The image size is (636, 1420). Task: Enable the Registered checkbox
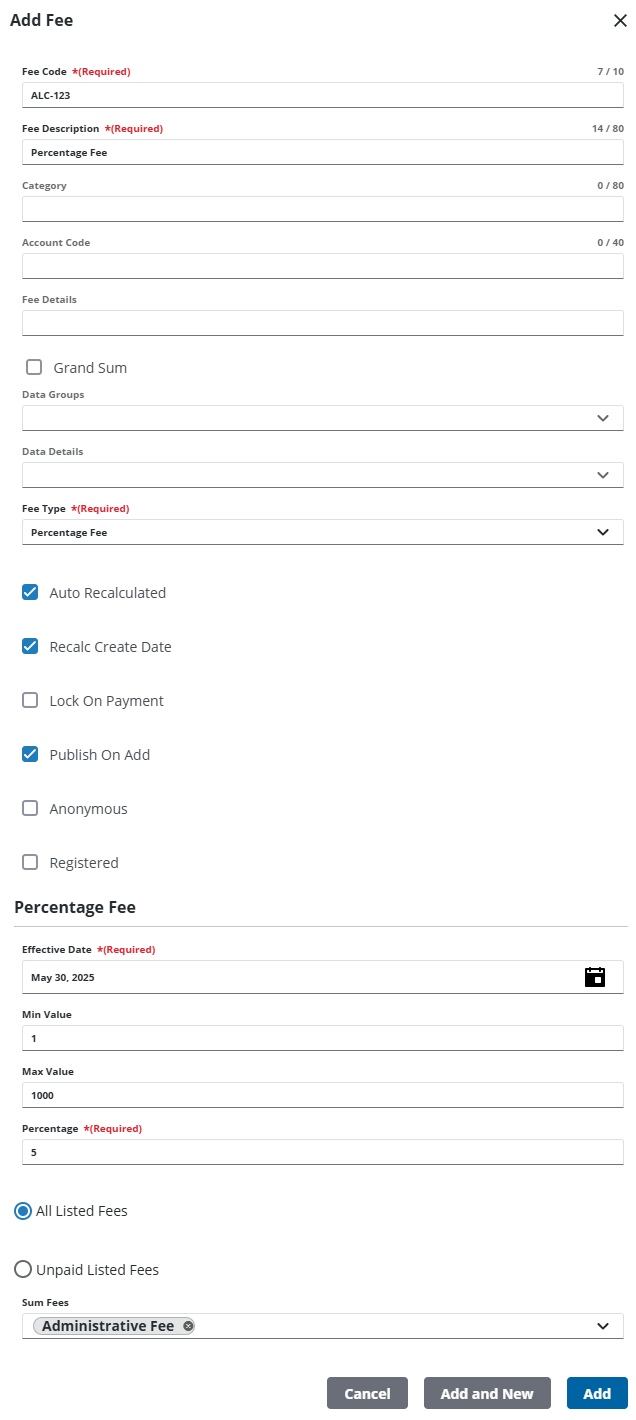coord(30,862)
